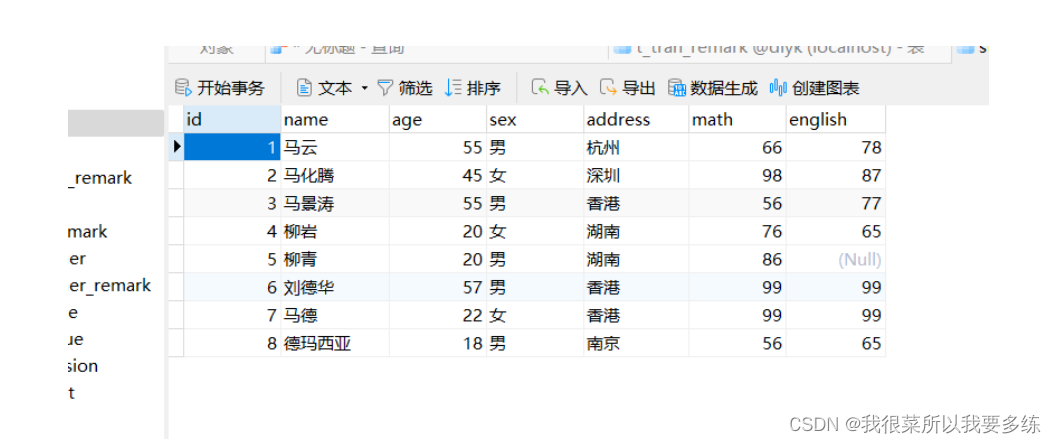Screen dimensions: 1056x443
Task: Click english 87 in the 马化腾 row
Action: pyautogui.click(x=836, y=175)
